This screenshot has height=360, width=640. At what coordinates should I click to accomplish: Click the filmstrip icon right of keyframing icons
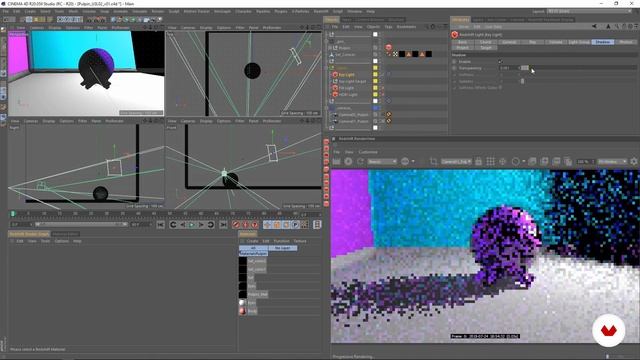coord(317,225)
